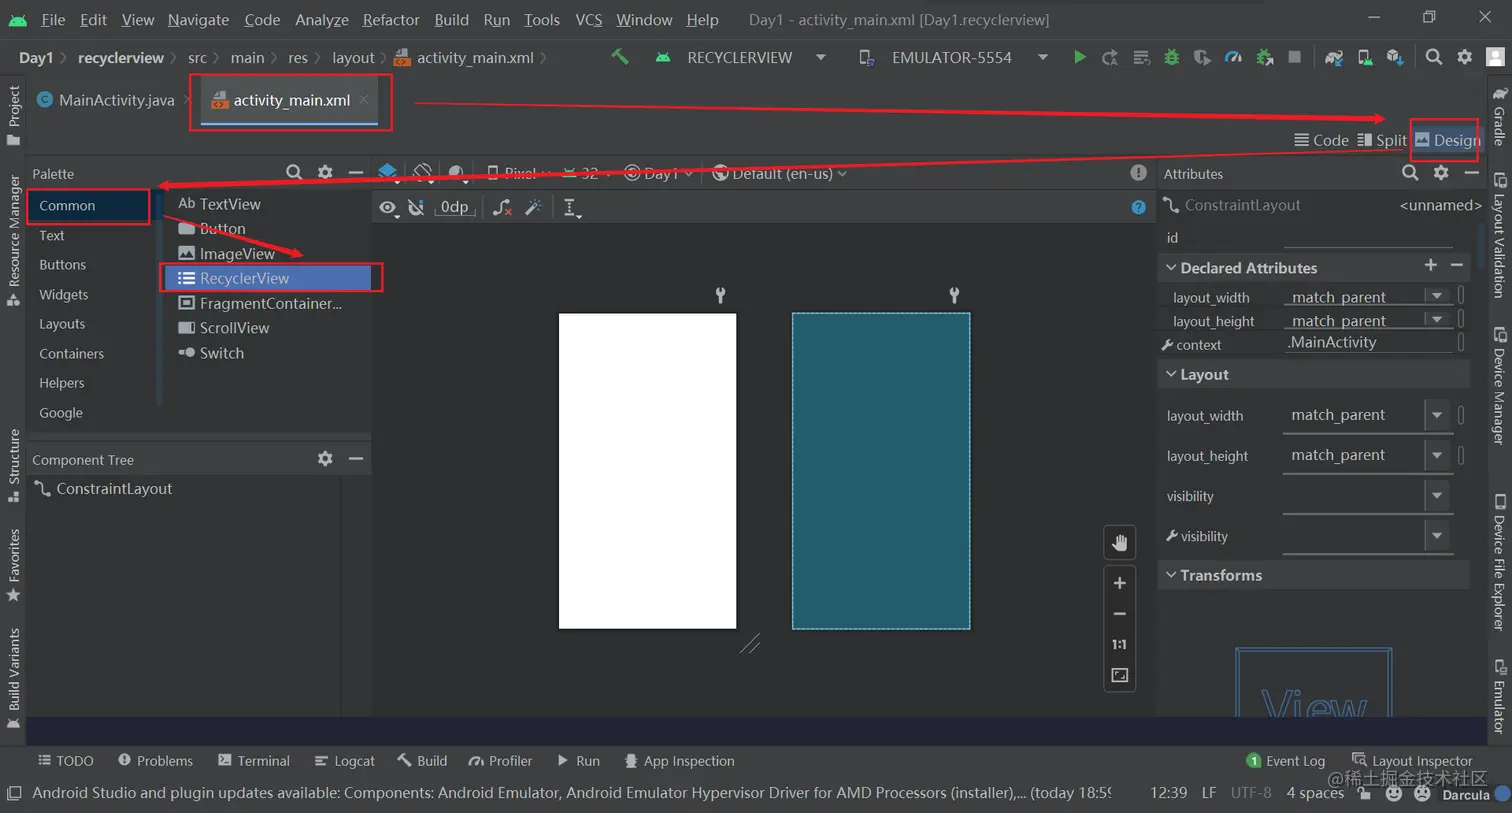Screen dimensions: 1512x813
Task: Open the Refactor menu
Action: (391, 20)
